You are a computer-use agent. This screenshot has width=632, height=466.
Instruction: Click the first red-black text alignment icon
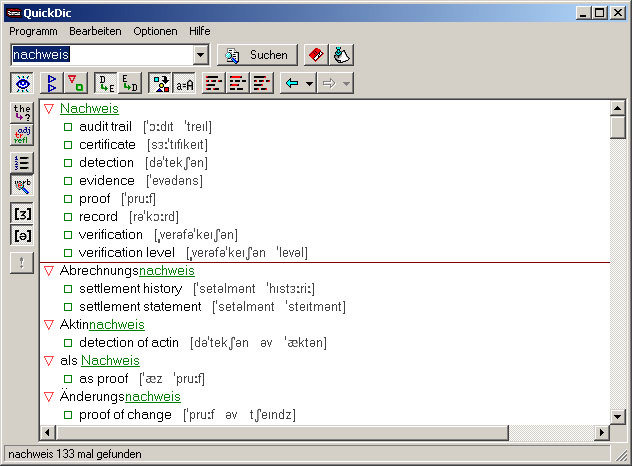coord(214,83)
